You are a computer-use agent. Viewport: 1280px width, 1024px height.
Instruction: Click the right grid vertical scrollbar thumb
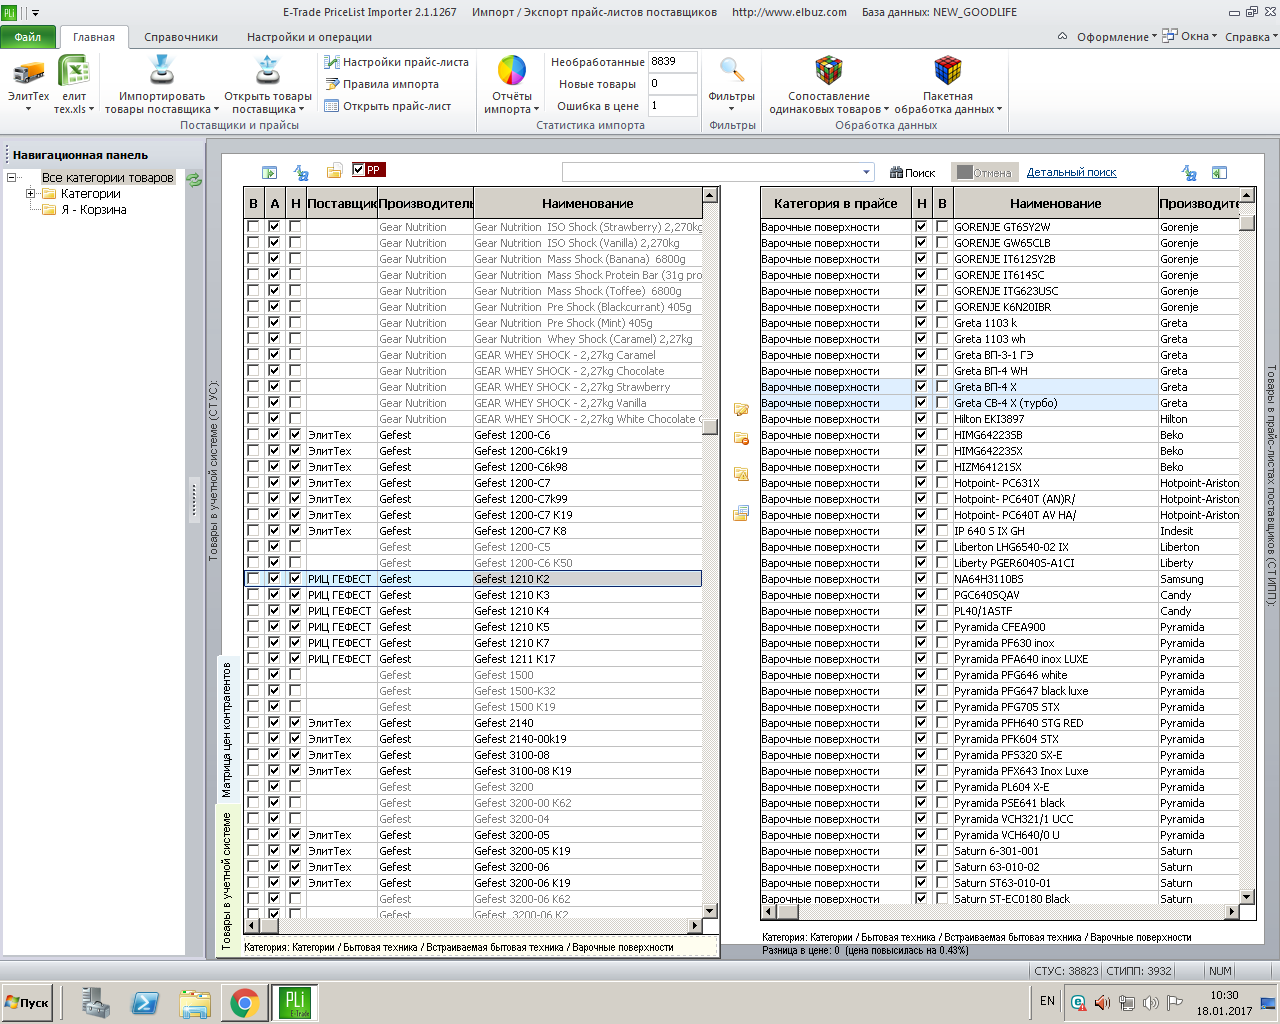click(1247, 221)
